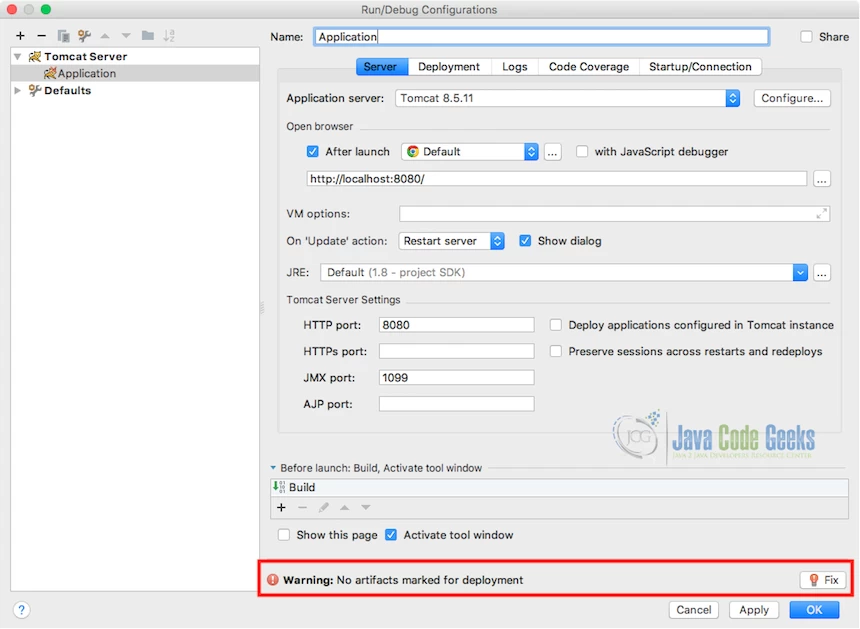Copy configuration icon in toolbar
The width and height of the screenshot is (860, 629).
tap(63, 36)
